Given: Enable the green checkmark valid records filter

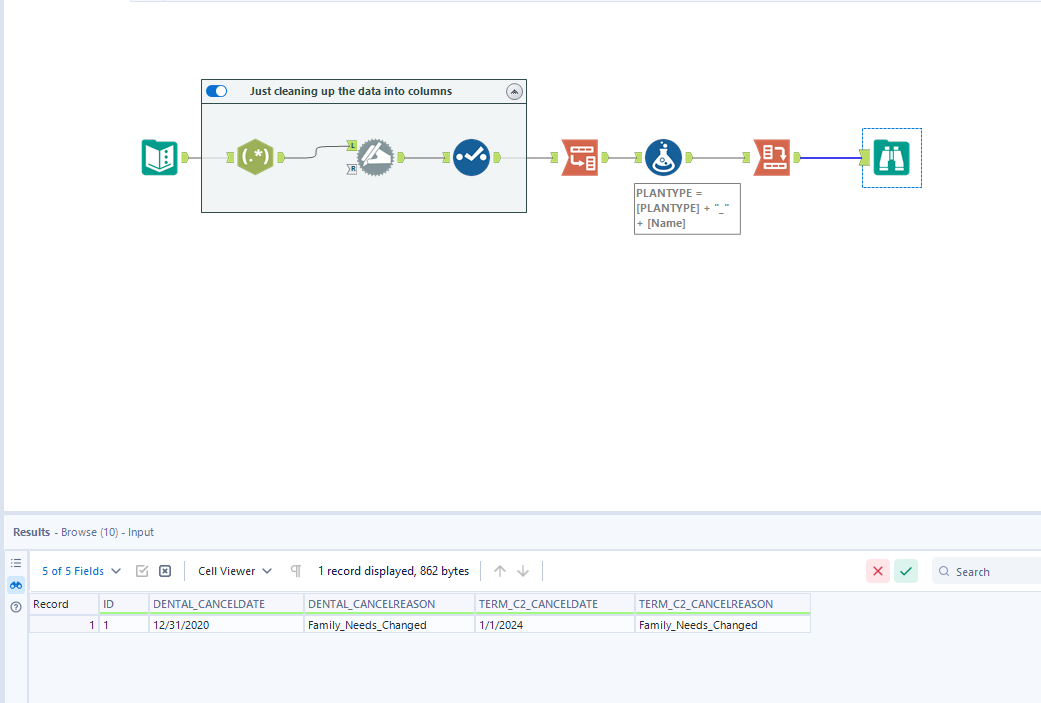Looking at the screenshot, I should point(906,570).
